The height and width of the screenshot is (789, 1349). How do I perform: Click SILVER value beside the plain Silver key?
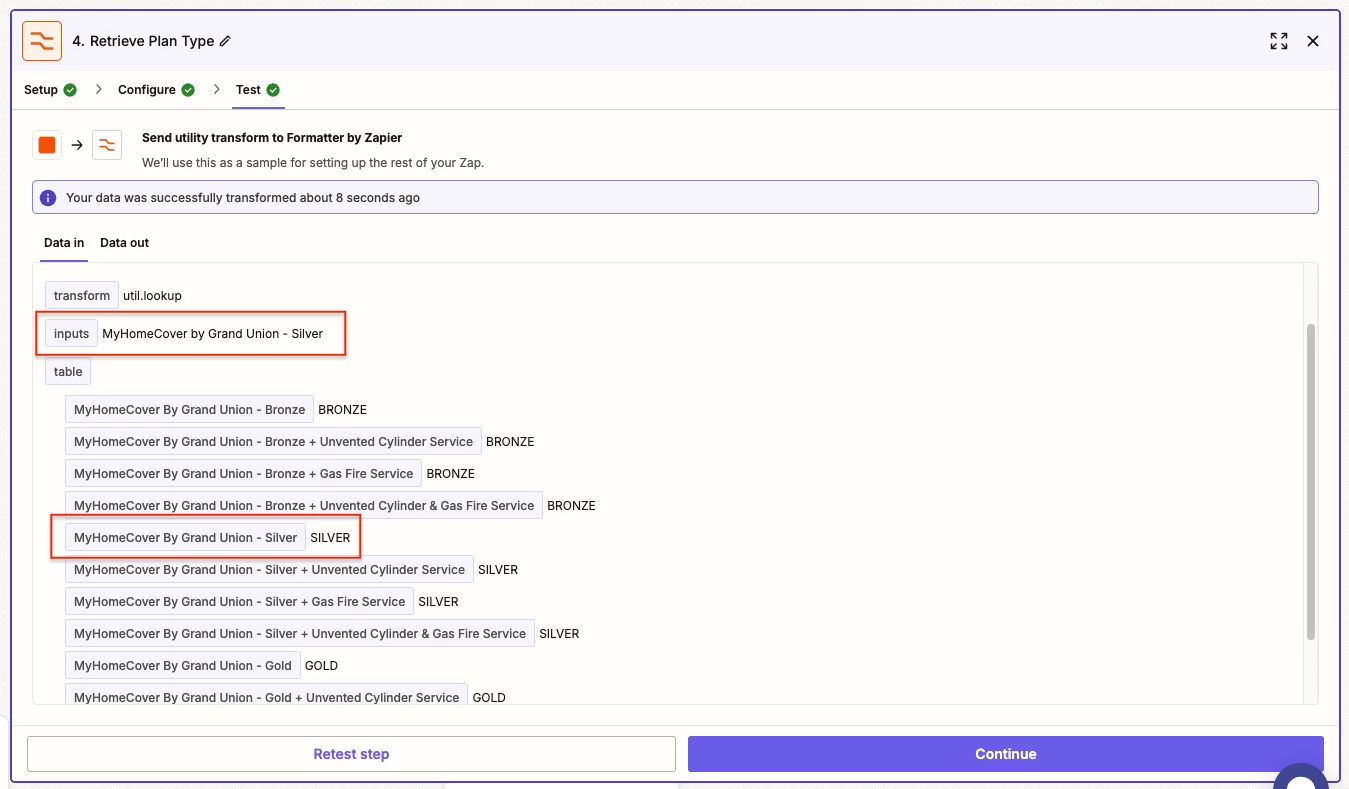(x=330, y=538)
